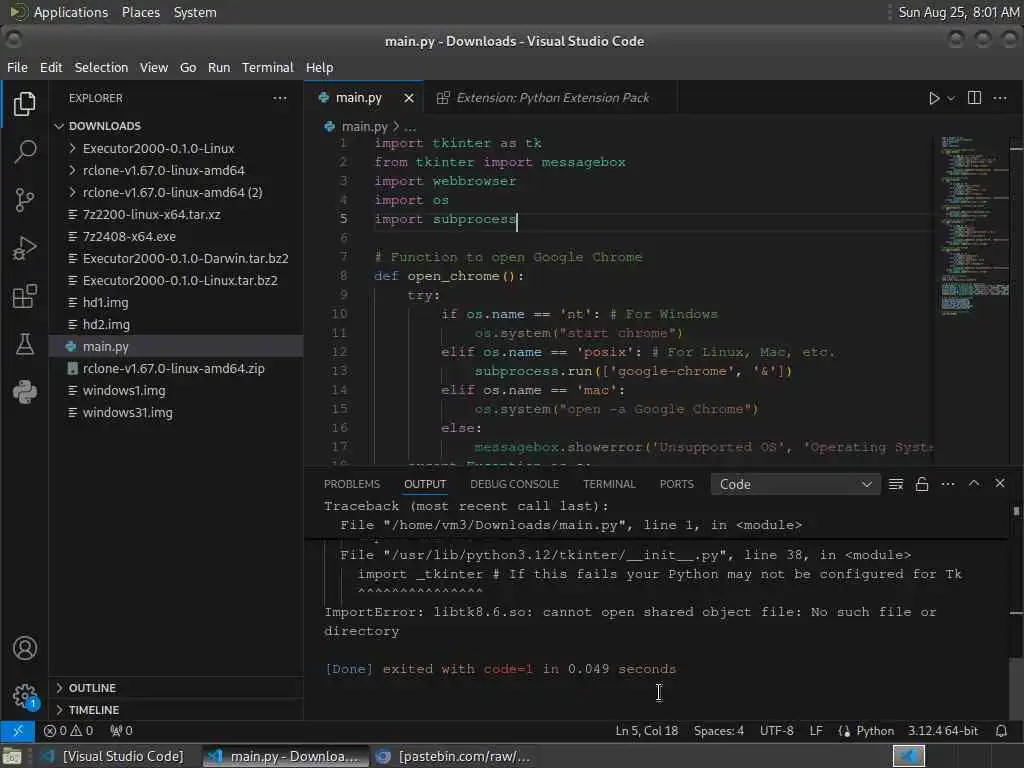Select interpreter 3.12.4 64-bit
1024x768 pixels.
[943, 731]
